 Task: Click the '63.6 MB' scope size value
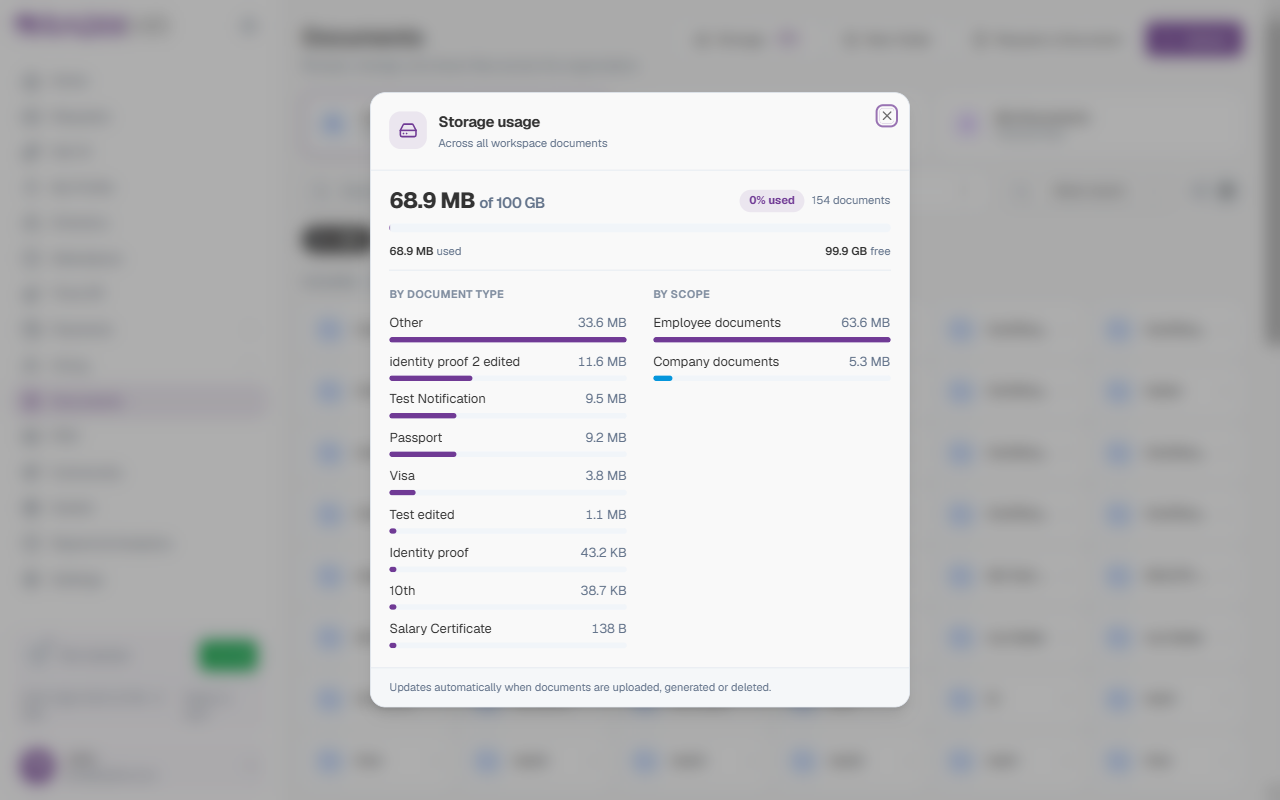coord(866,323)
